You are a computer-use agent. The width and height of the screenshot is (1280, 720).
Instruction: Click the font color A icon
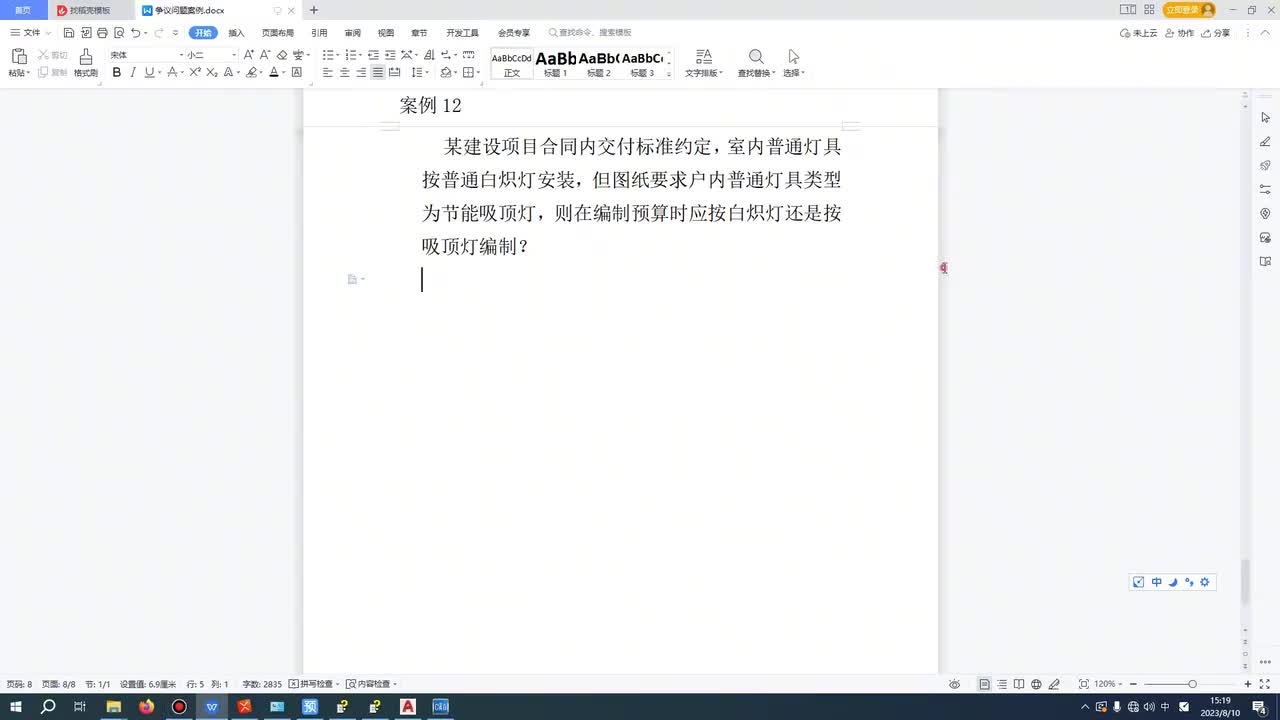coord(274,72)
